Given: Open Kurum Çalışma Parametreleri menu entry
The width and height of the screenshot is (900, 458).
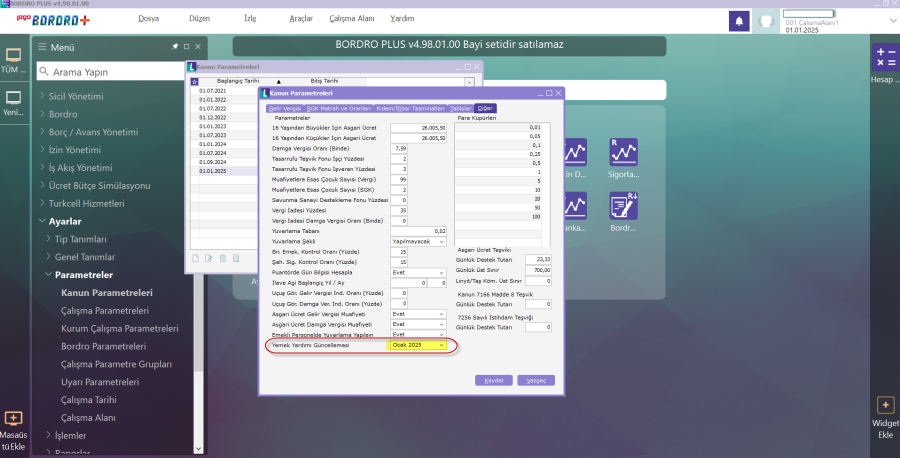Looking at the screenshot, I should pos(119,328).
